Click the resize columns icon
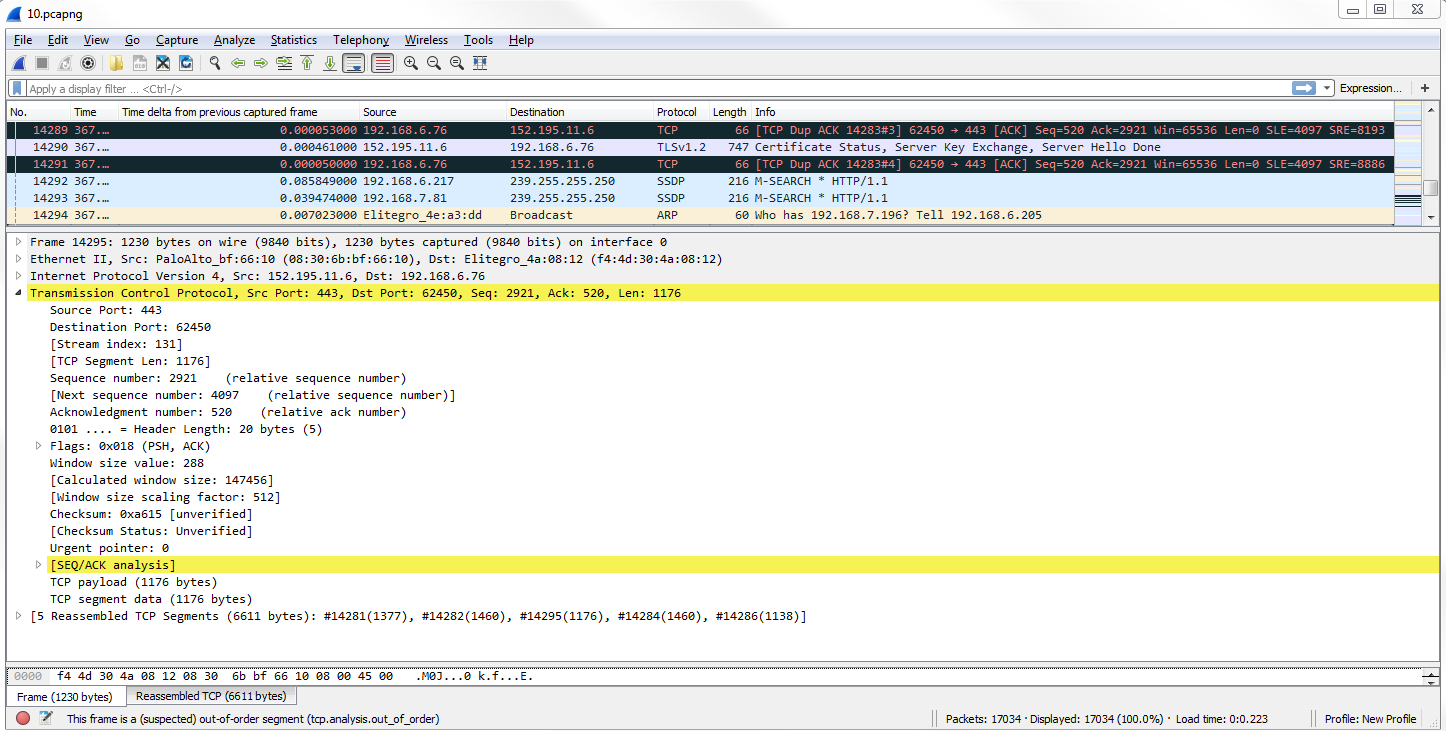The image size is (1446, 731). point(480,63)
